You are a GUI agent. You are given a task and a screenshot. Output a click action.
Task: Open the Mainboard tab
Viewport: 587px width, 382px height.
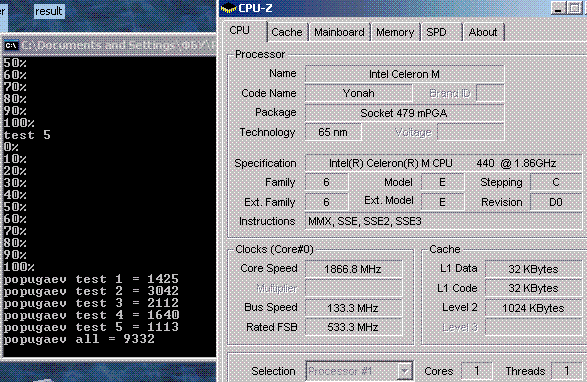(x=339, y=32)
